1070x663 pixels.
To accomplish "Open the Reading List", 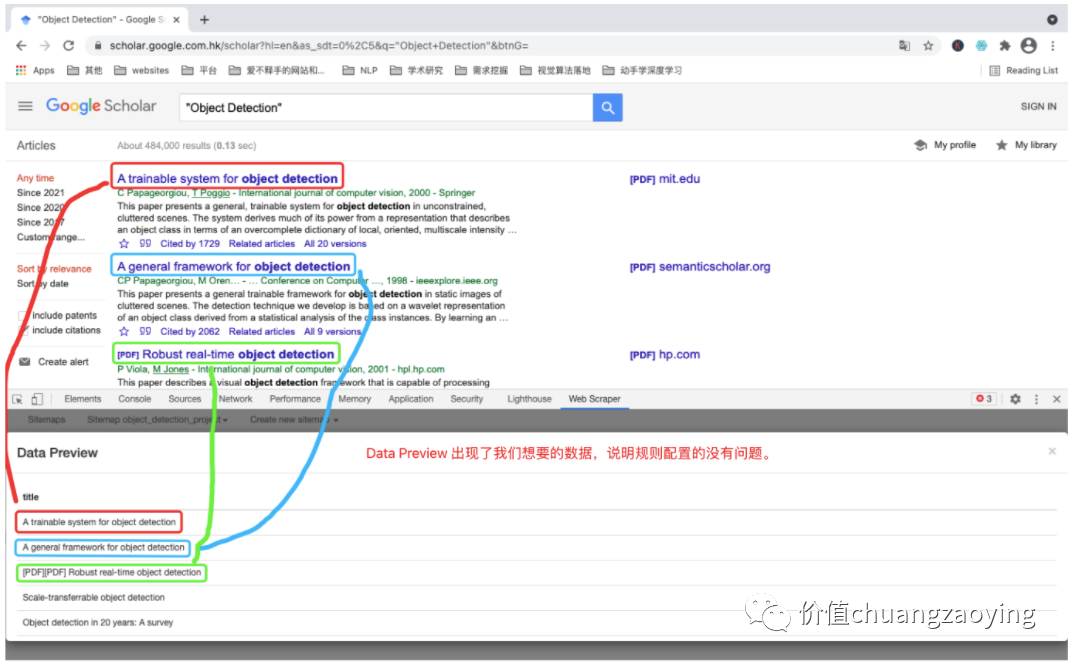I will click(x=1023, y=70).
